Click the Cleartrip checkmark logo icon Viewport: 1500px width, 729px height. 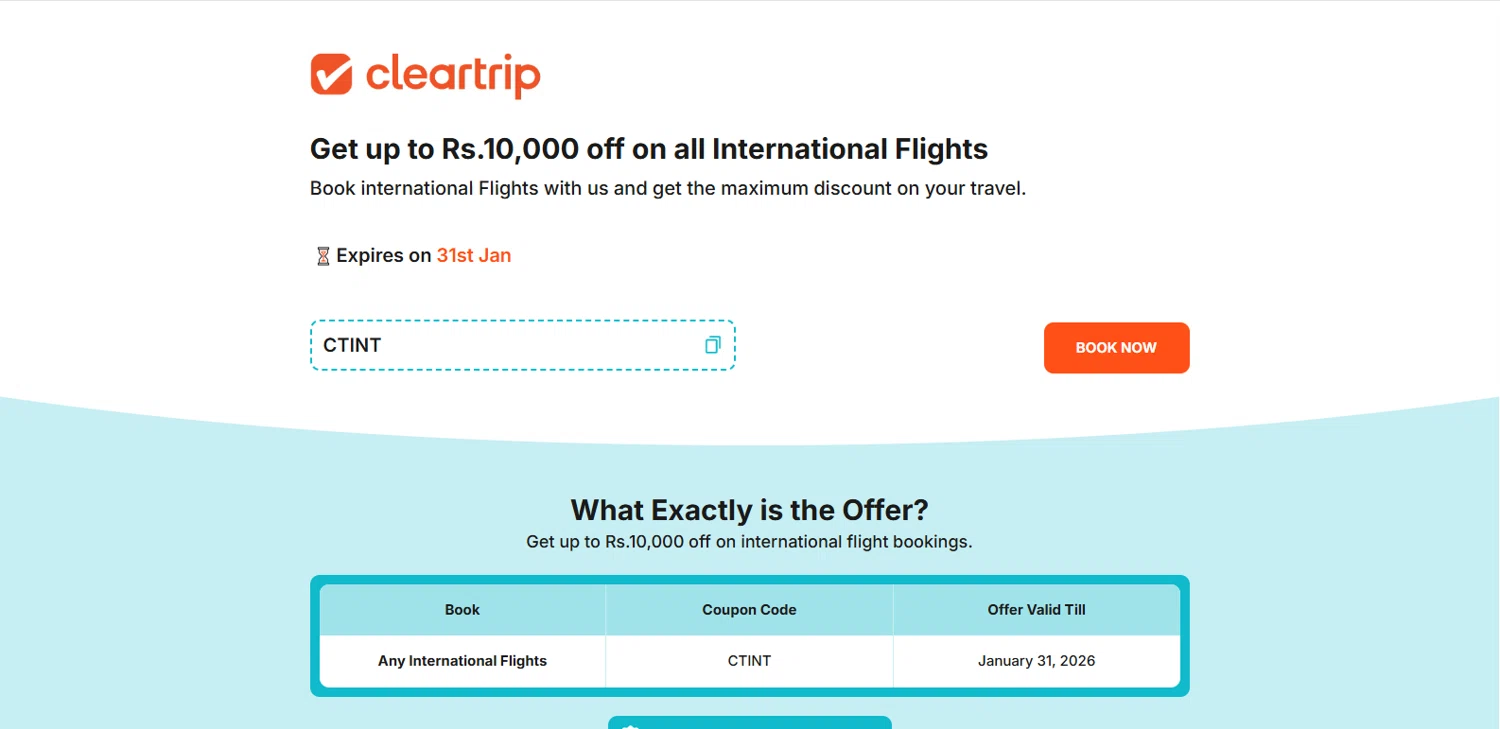331,74
